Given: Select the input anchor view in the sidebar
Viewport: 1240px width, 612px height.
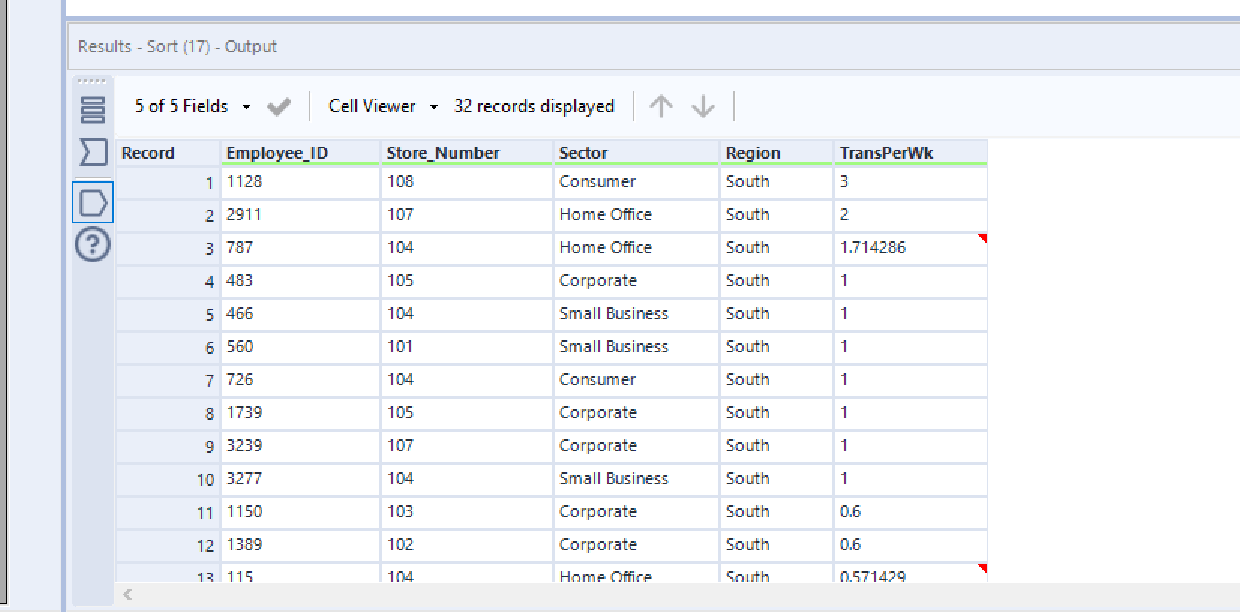Looking at the screenshot, I should (x=92, y=154).
